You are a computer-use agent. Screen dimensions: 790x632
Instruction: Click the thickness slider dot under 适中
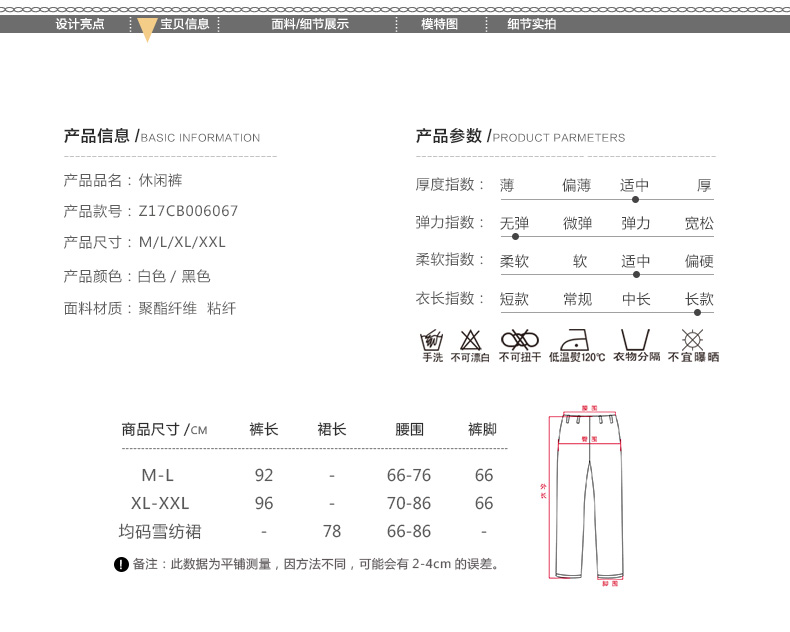635,200
